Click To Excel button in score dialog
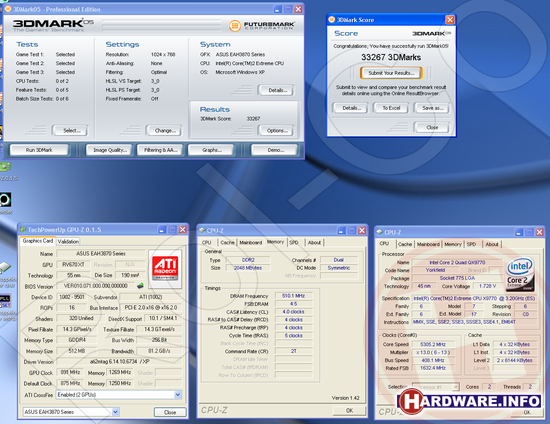 tap(391, 108)
